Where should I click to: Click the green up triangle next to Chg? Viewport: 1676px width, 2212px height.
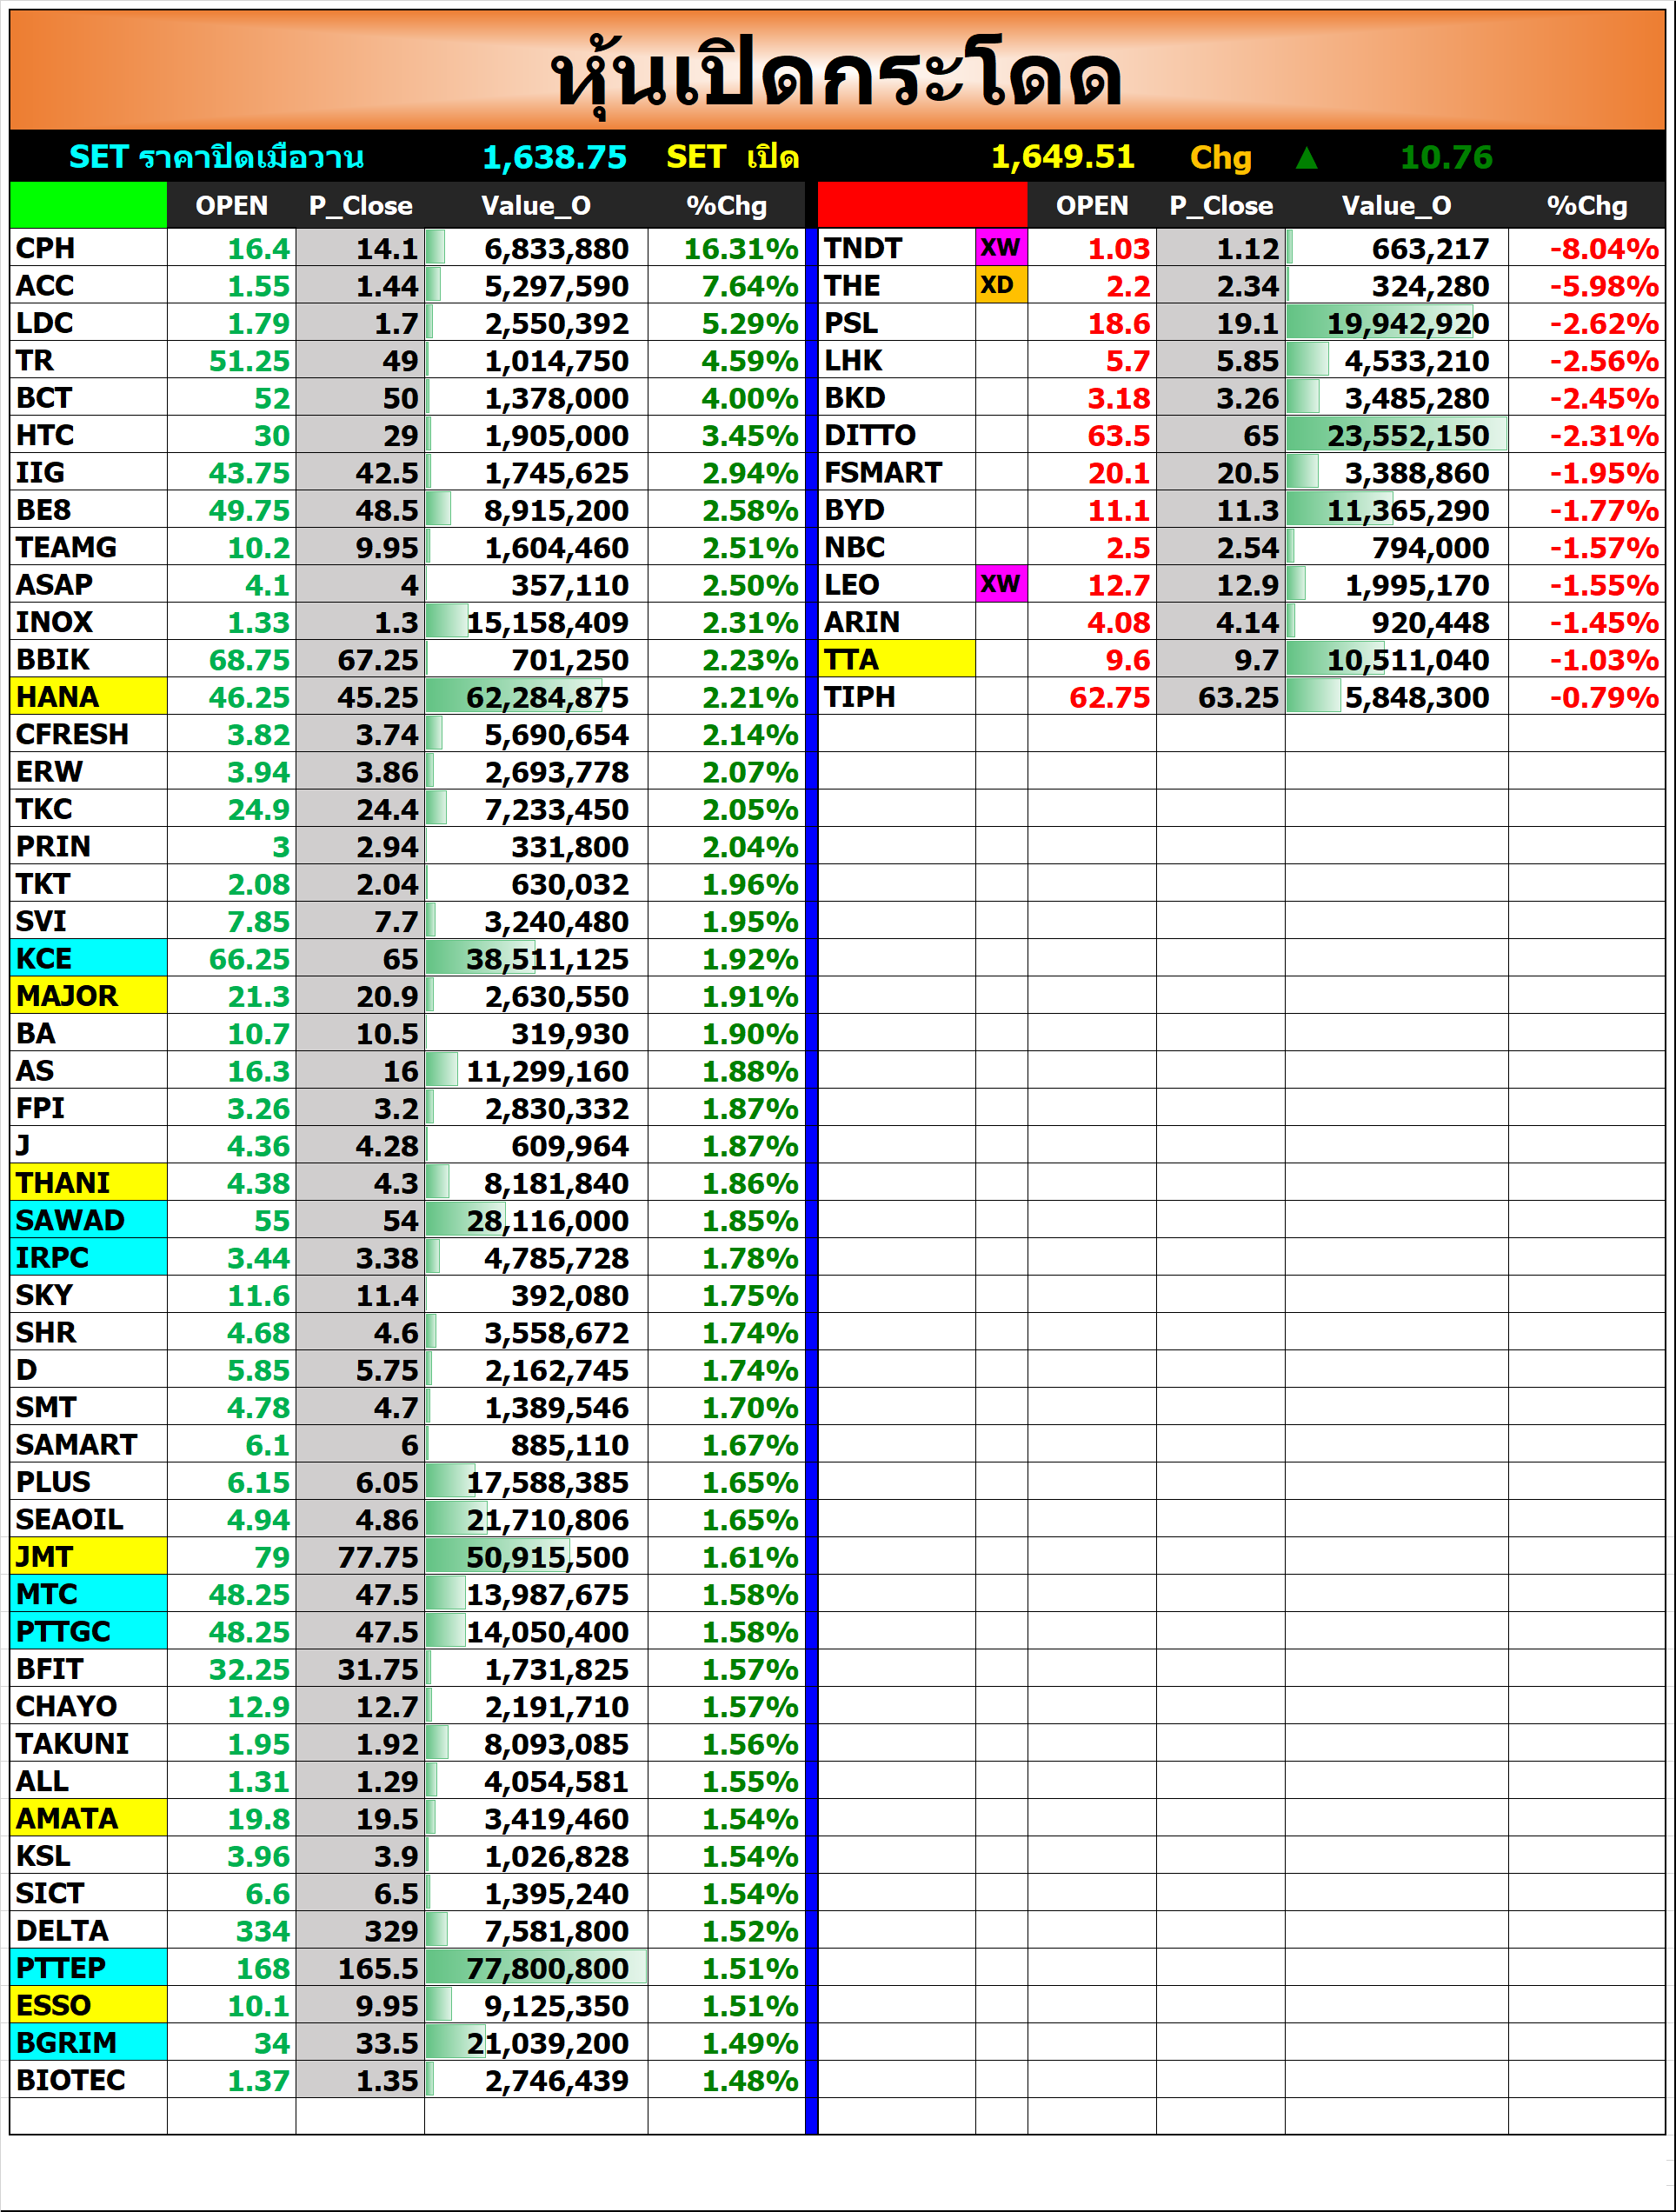click(1306, 158)
